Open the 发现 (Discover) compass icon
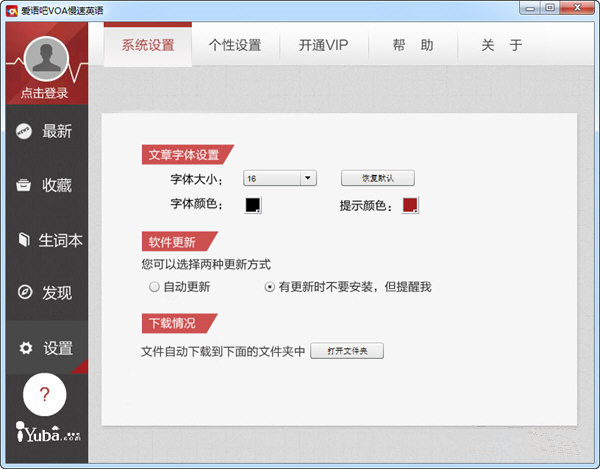The image size is (600, 469). [x=24, y=294]
